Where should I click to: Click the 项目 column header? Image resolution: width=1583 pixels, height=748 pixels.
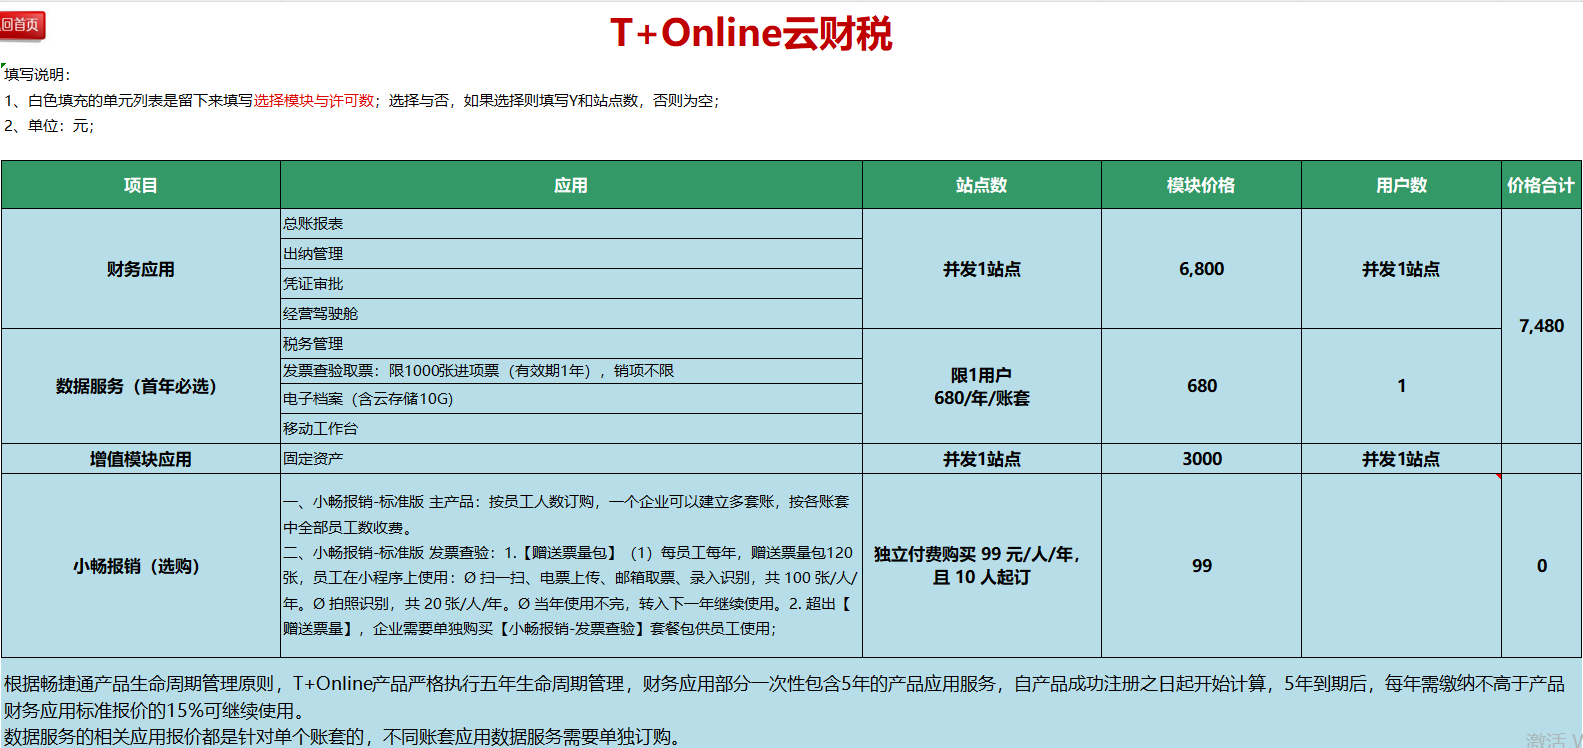pos(141,185)
